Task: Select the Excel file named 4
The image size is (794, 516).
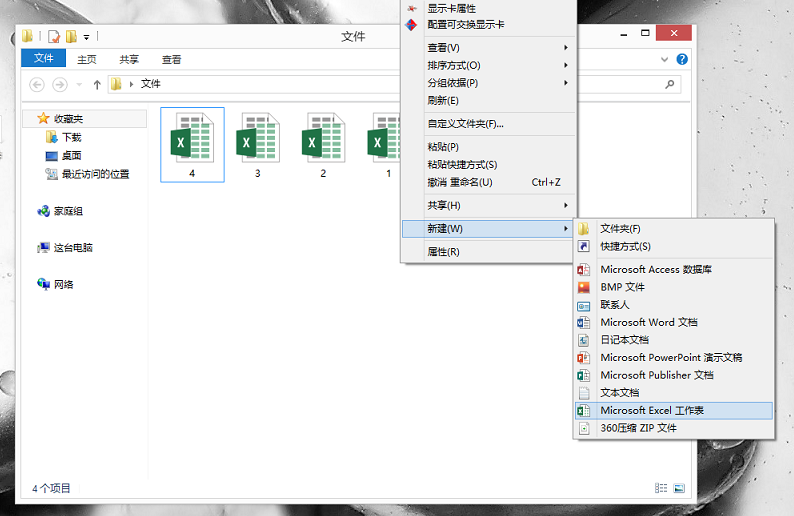Action: (x=192, y=145)
